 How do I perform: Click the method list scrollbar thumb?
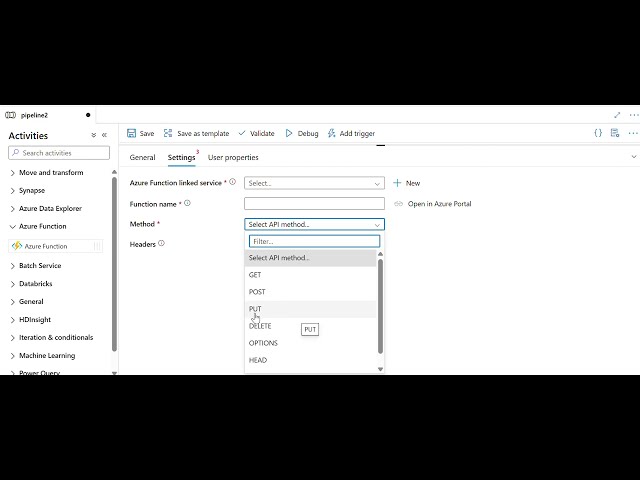(x=380, y=306)
